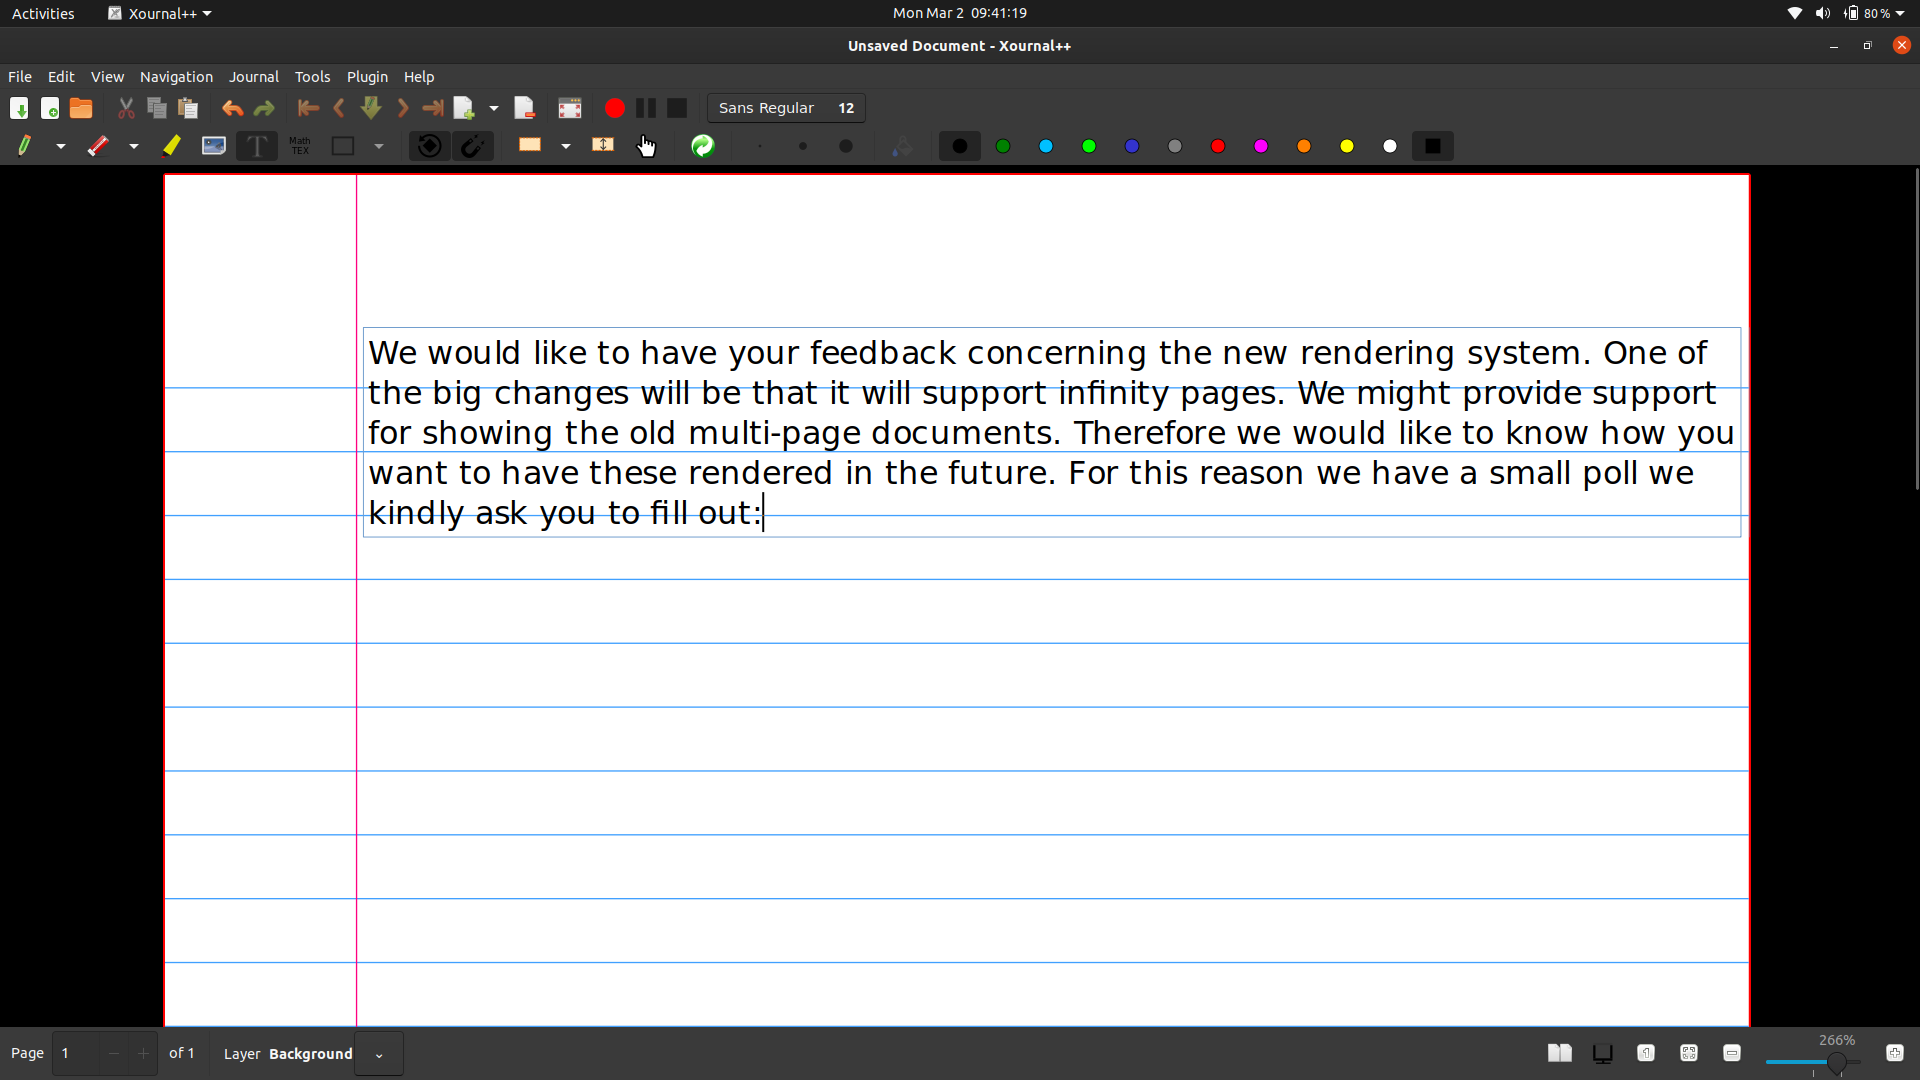1920x1080 pixels.
Task: Expand the pen tool options dropdown
Action: [x=61, y=146]
